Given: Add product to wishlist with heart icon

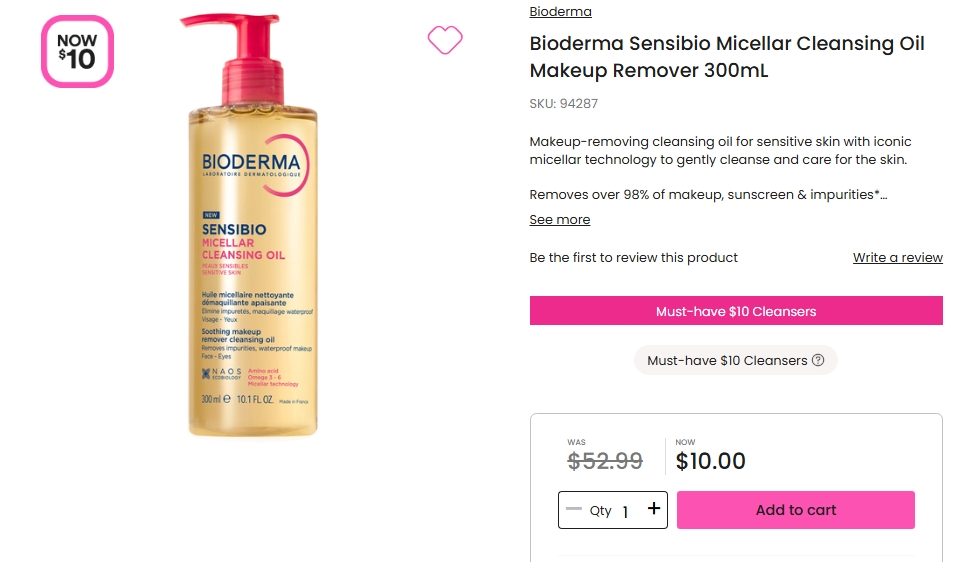Looking at the screenshot, I should [445, 40].
